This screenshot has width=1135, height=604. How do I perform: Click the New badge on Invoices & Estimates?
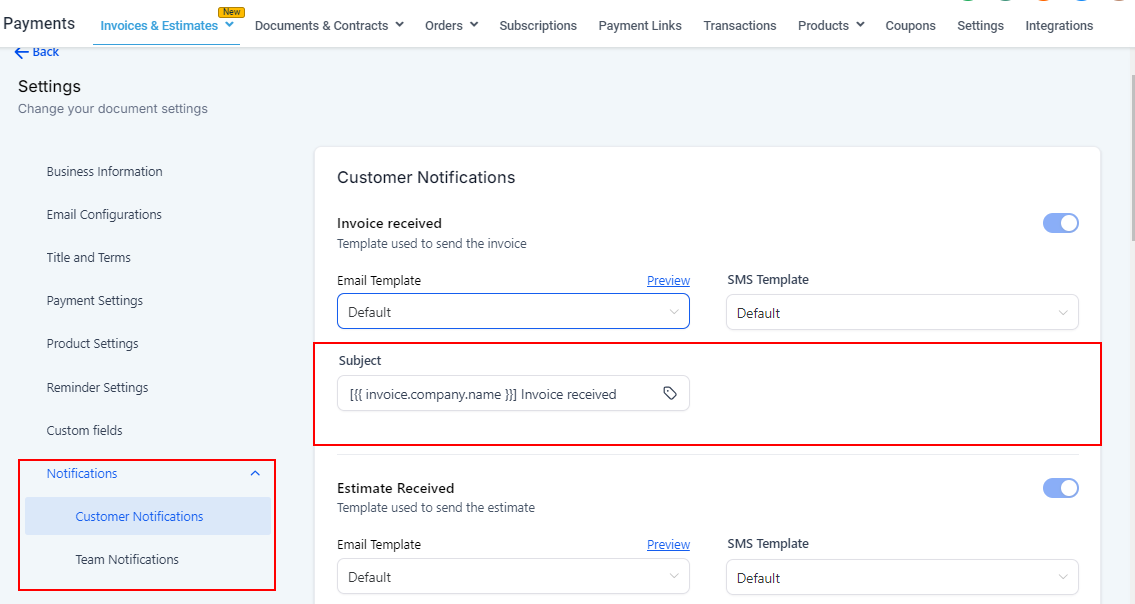pyautogui.click(x=232, y=12)
